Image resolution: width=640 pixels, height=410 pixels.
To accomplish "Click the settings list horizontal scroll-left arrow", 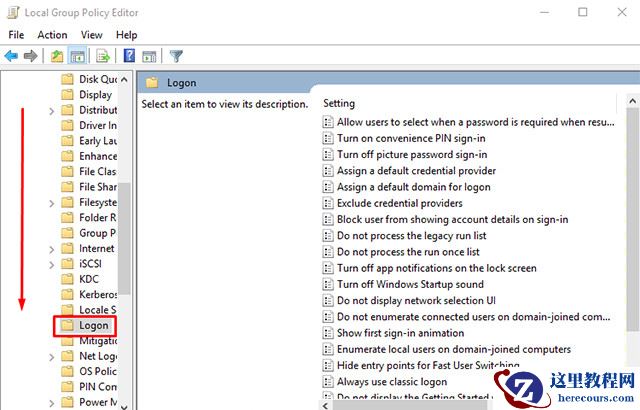I will (x=325, y=406).
